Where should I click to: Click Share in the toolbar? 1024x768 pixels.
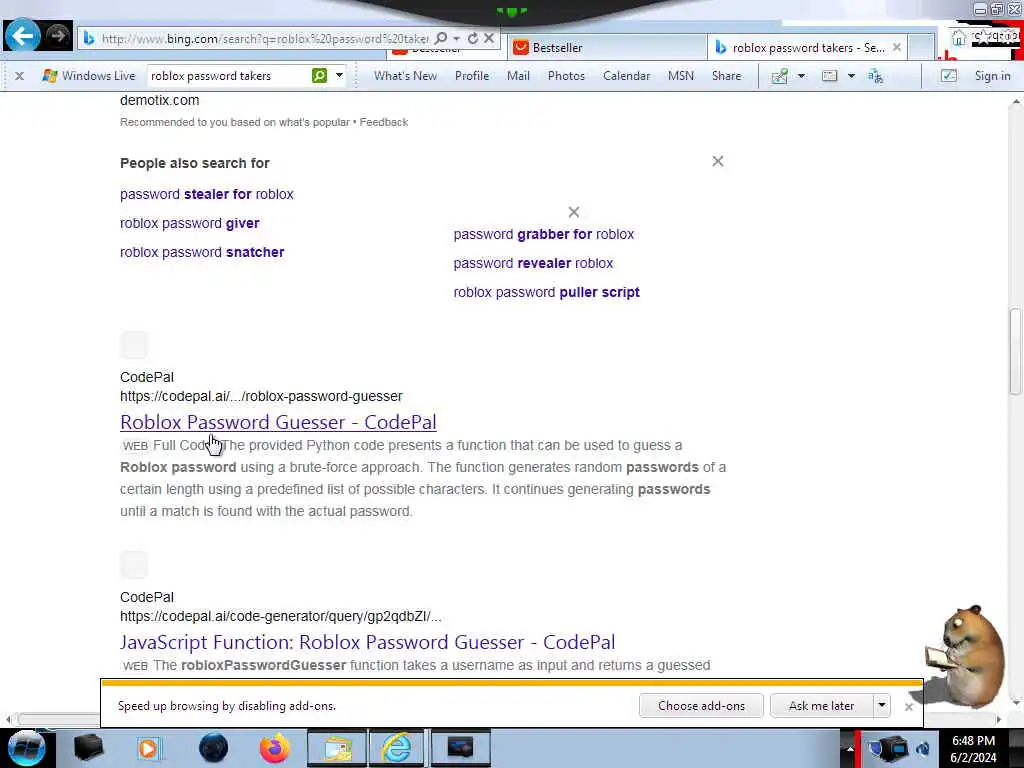tap(726, 76)
